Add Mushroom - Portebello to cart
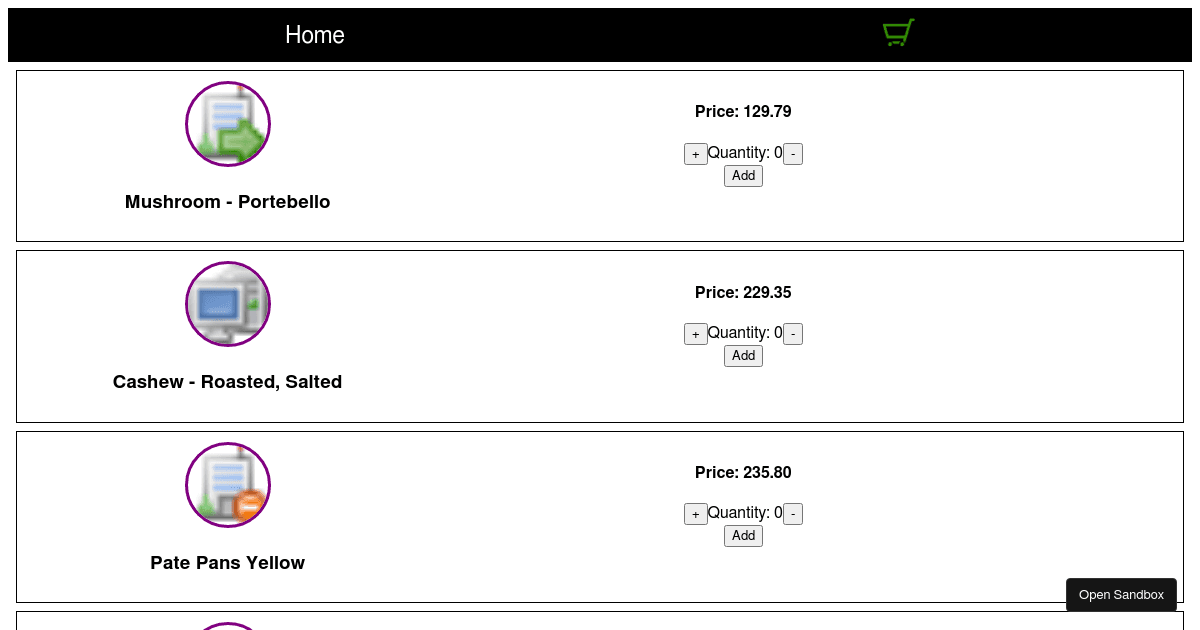Image resolution: width=1200 pixels, height=630 pixels. (743, 176)
